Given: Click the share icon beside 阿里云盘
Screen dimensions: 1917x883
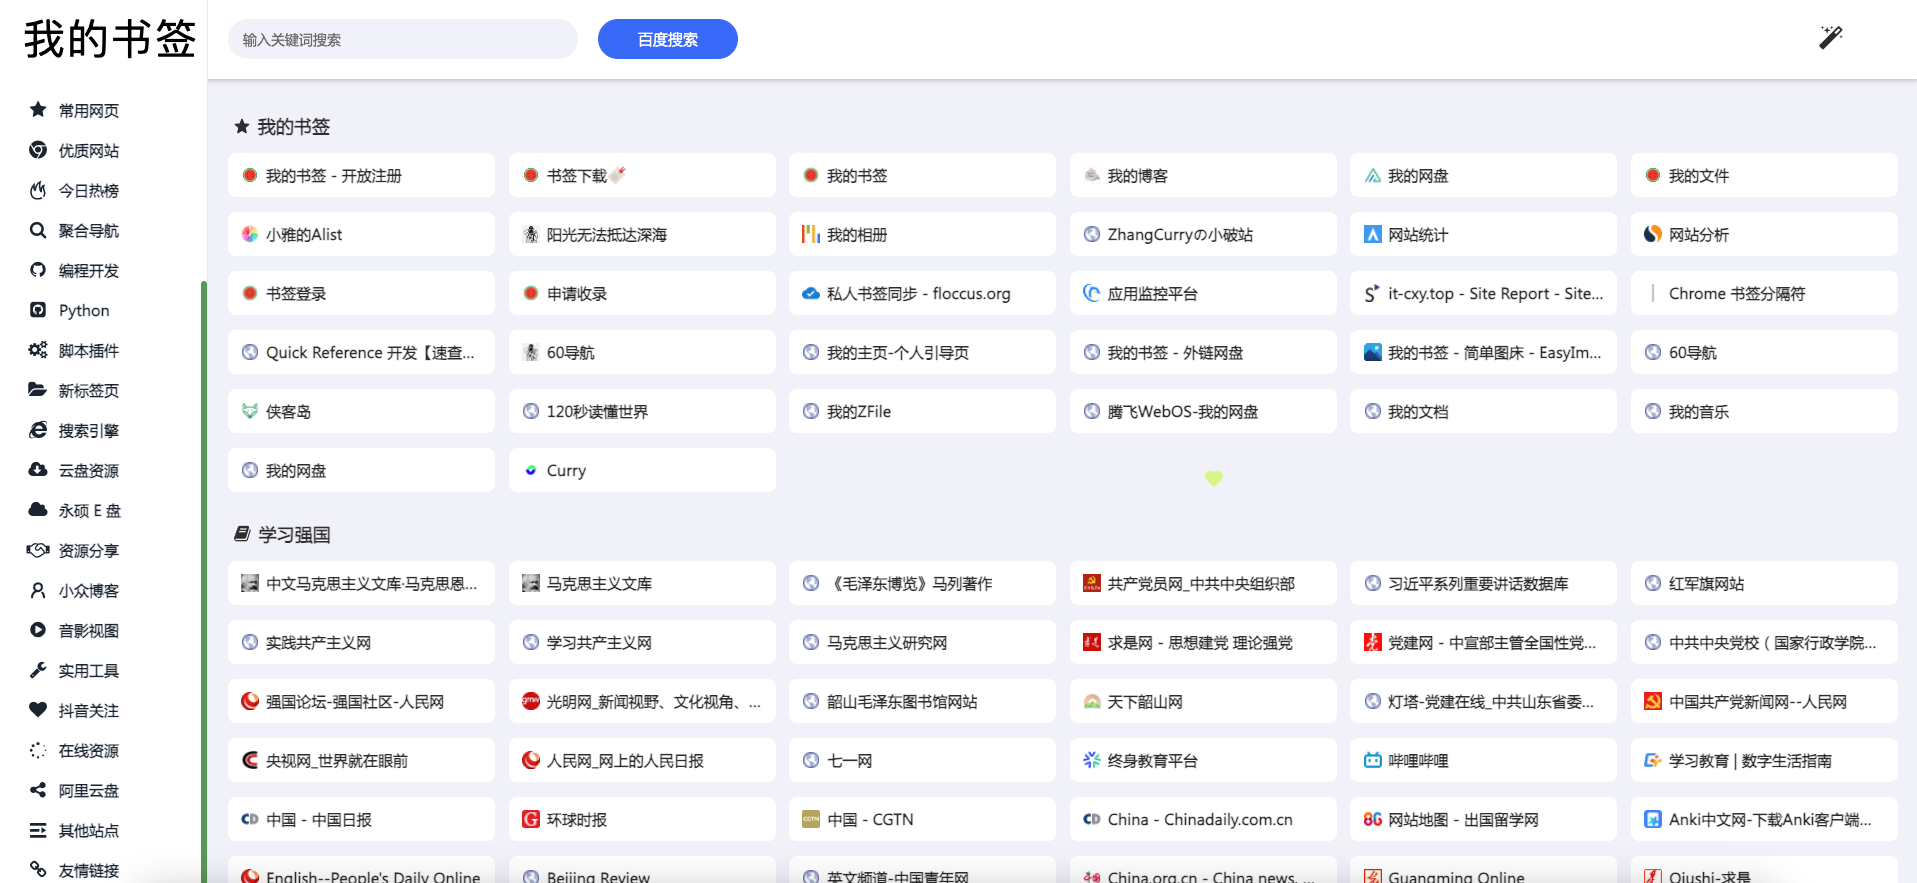Looking at the screenshot, I should pyautogui.click(x=38, y=790).
